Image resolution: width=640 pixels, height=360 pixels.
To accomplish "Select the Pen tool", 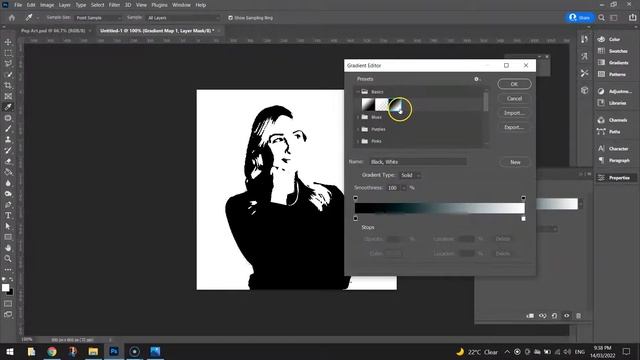I will (x=8, y=204).
